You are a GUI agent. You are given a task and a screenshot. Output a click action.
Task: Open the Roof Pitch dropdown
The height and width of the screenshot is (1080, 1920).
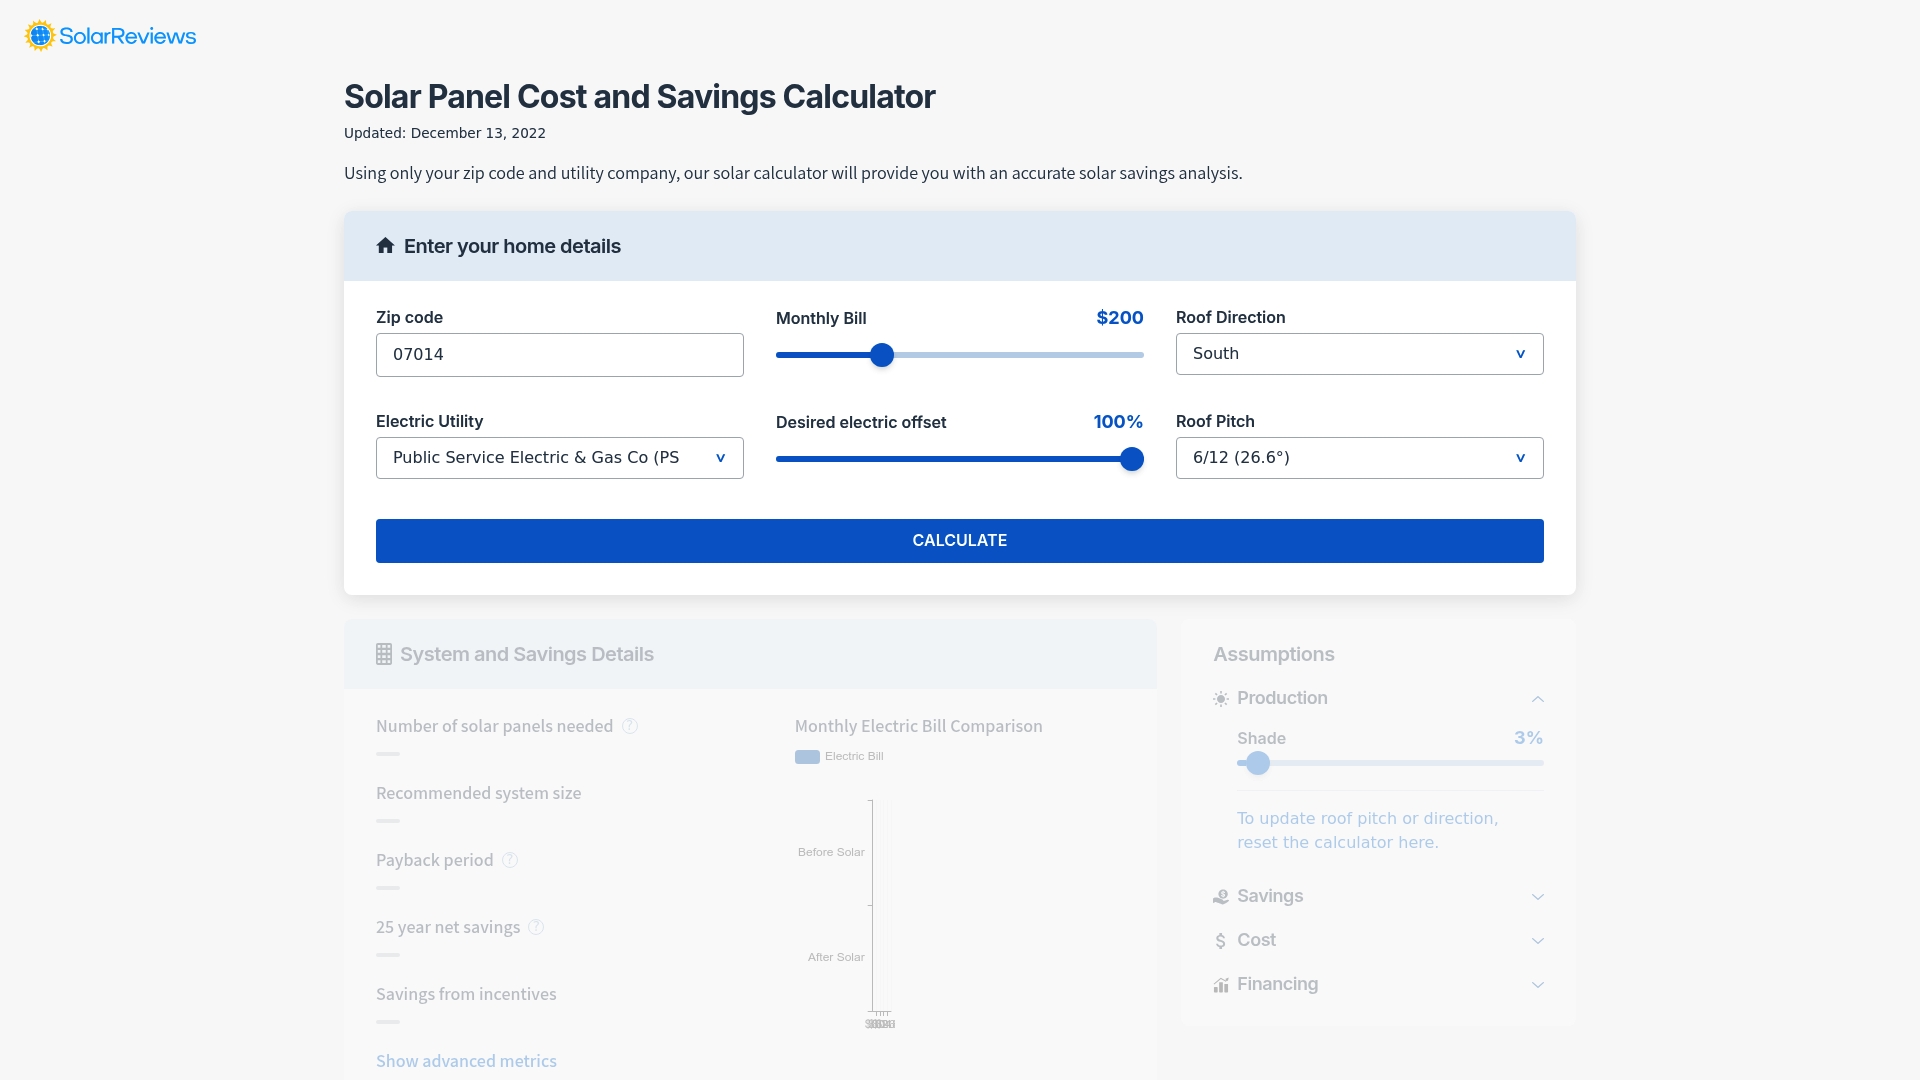1359,457
